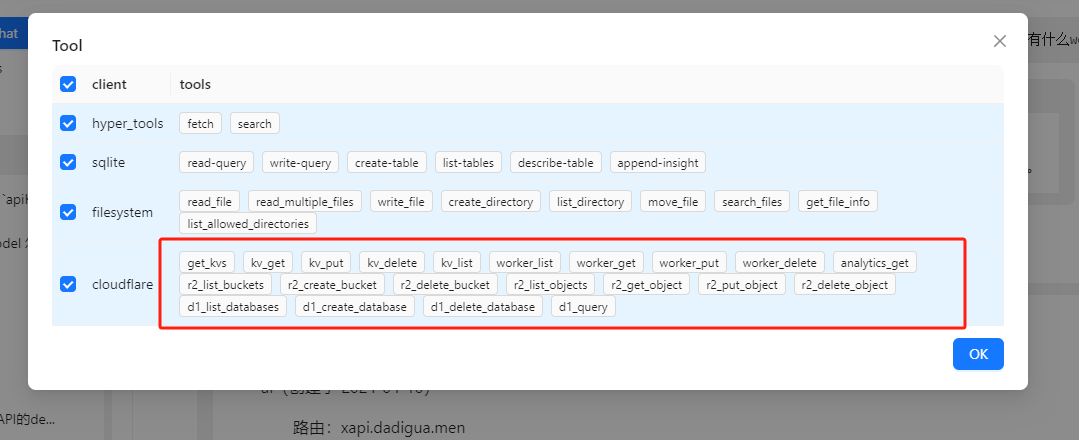
Task: Select the fetch tool tag
Action: (201, 124)
